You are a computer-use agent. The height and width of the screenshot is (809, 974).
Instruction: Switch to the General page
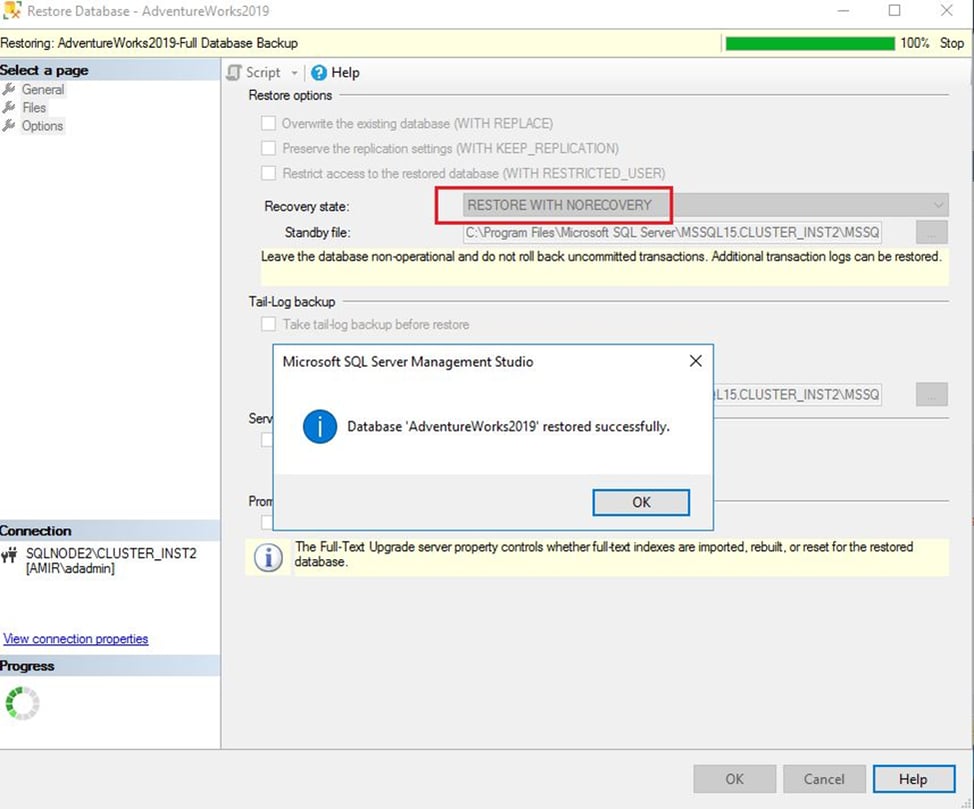[44, 89]
